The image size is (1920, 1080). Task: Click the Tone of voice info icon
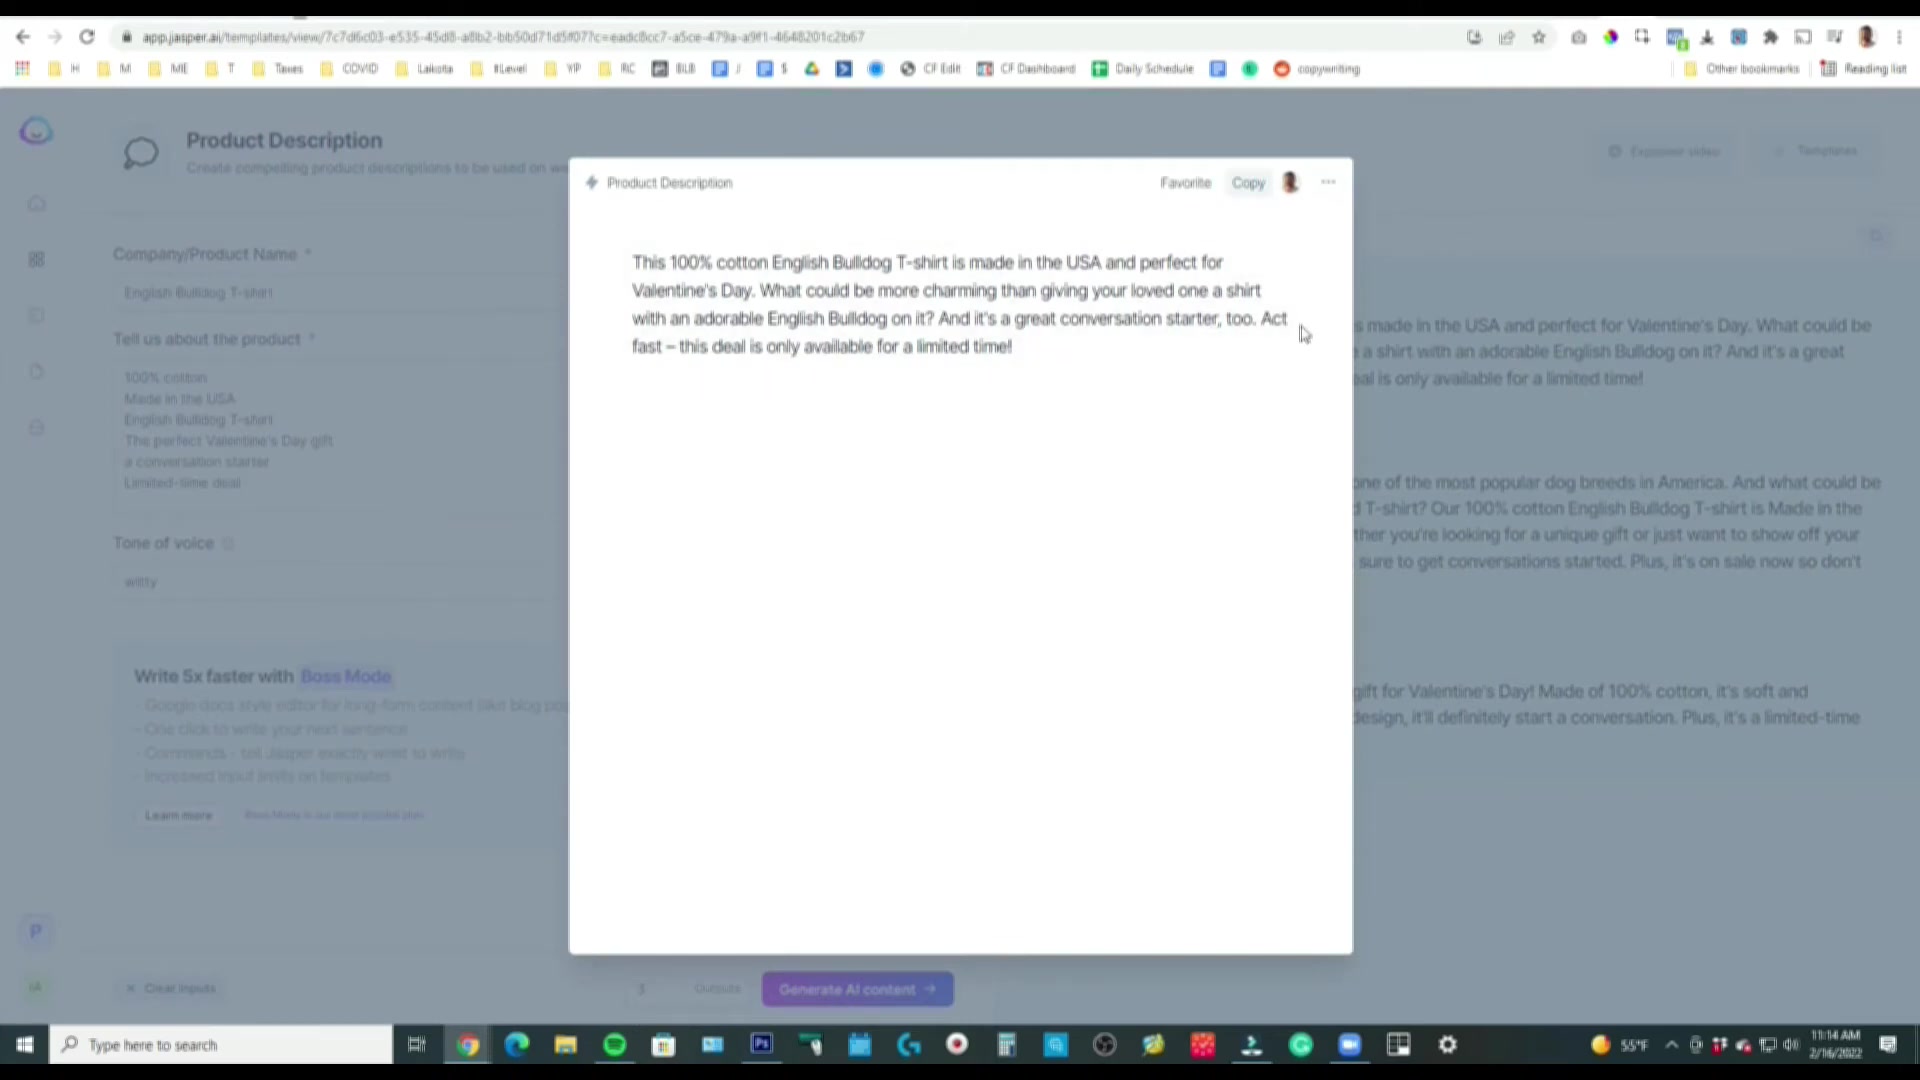228,543
